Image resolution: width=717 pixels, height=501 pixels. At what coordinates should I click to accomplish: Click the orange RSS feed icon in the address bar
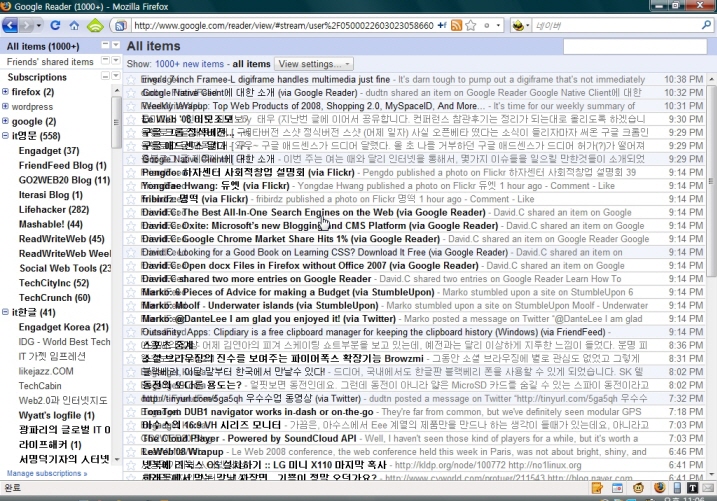pyautogui.click(x=456, y=26)
